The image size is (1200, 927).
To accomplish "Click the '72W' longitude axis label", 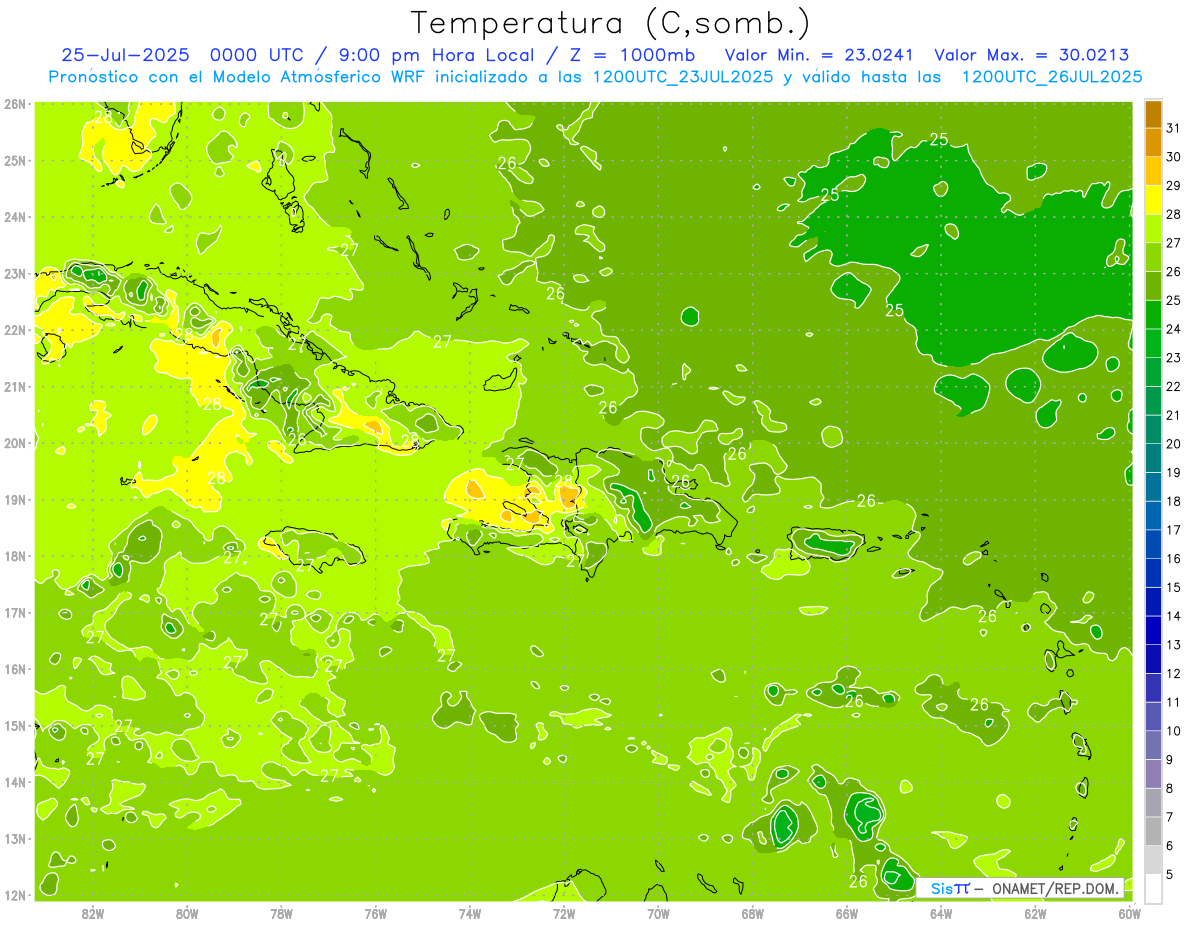I will [x=564, y=913].
